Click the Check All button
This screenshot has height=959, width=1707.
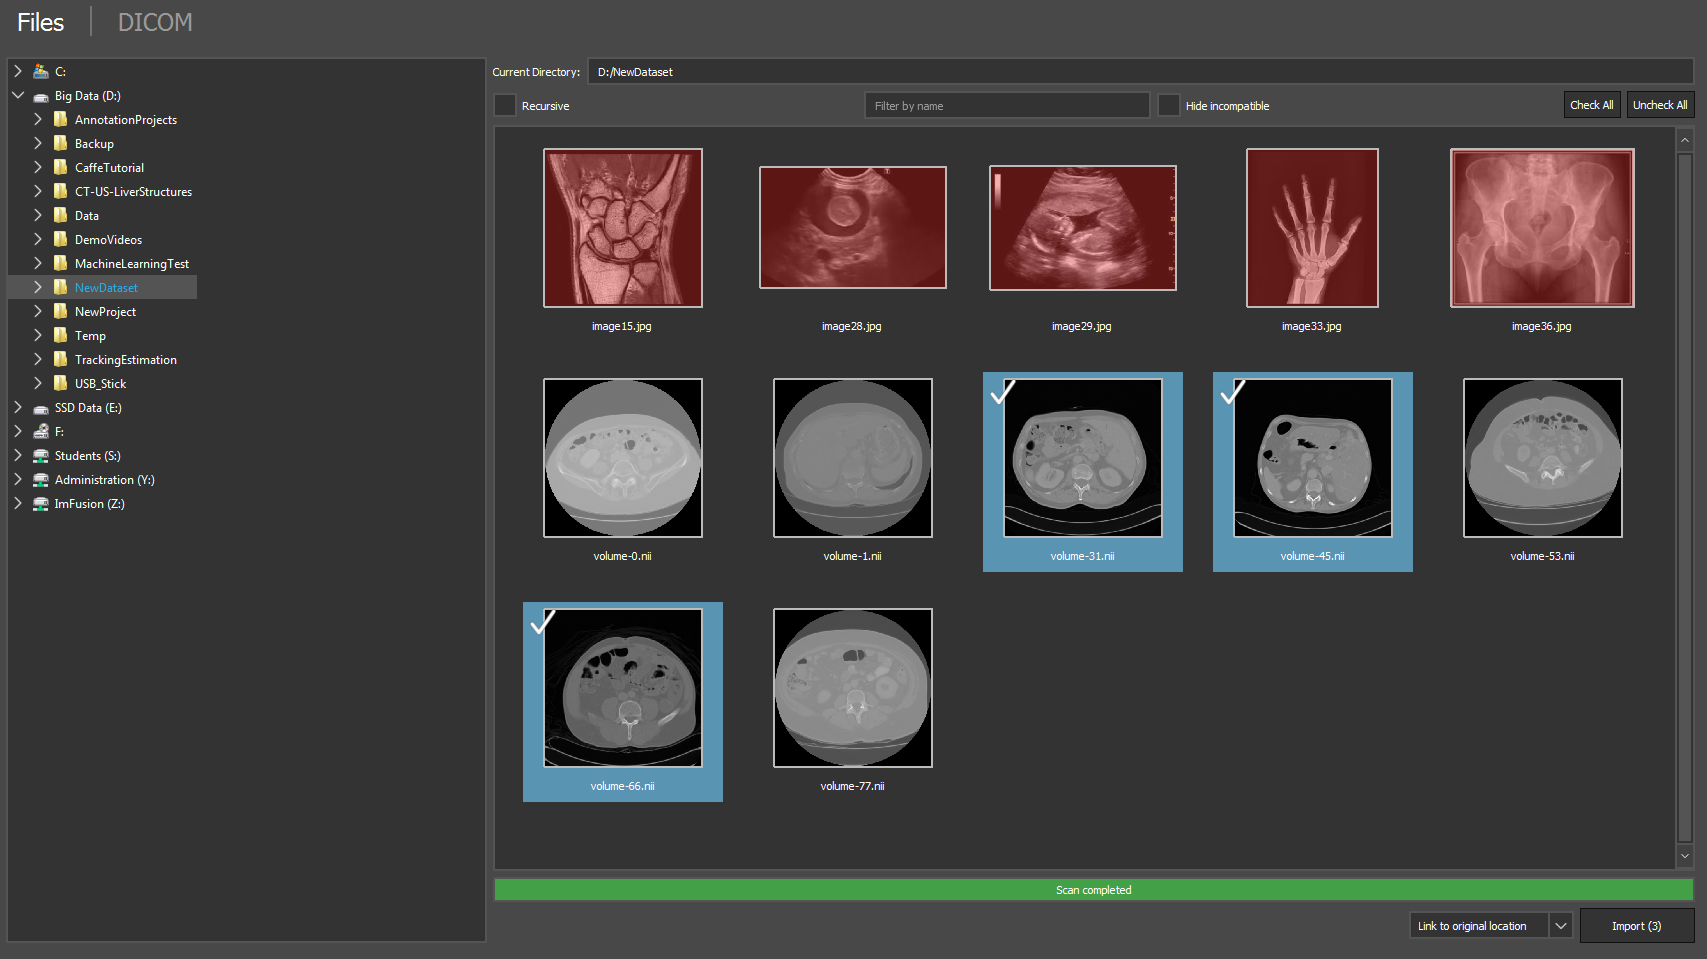(x=1592, y=105)
